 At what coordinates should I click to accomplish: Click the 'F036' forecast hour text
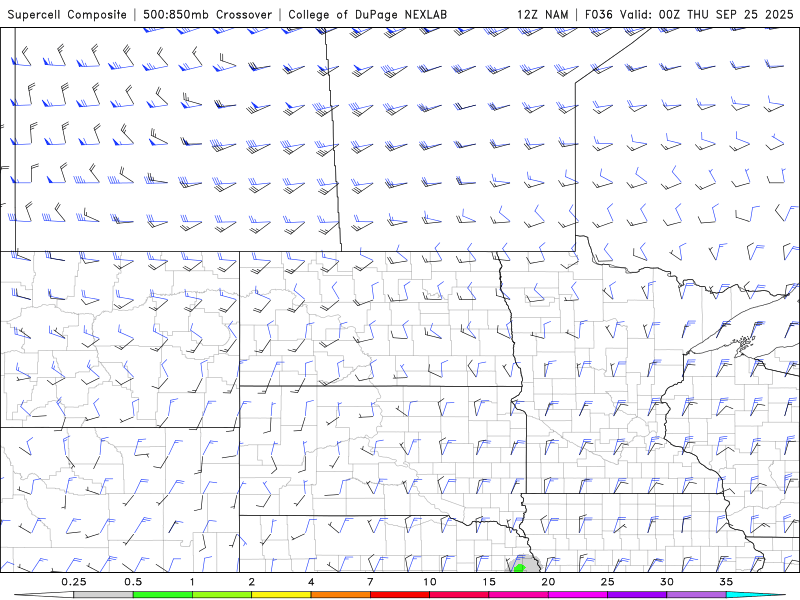point(599,14)
